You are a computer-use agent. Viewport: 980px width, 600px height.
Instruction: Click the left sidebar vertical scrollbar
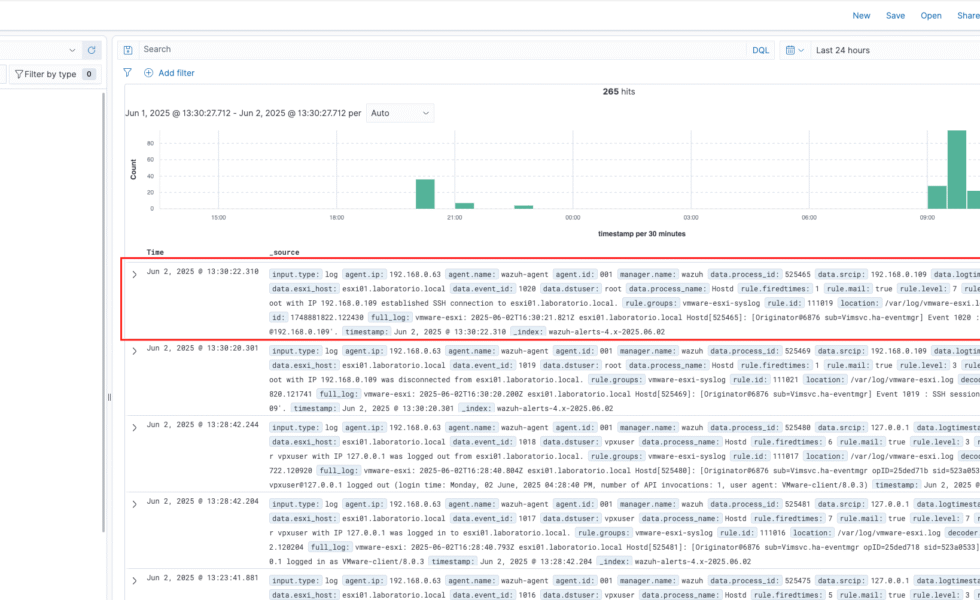click(103, 312)
